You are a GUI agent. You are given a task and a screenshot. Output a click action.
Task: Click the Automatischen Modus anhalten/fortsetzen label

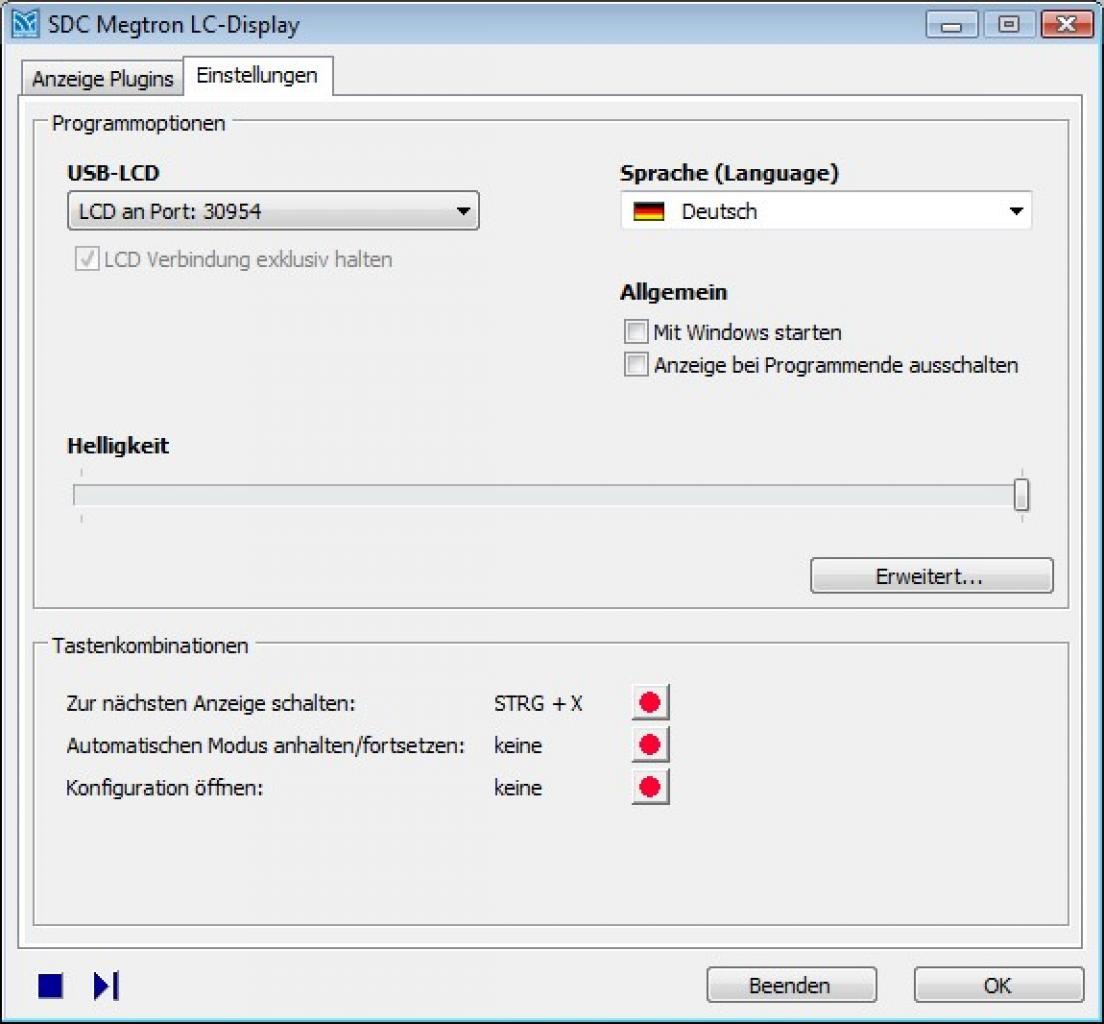[265, 746]
